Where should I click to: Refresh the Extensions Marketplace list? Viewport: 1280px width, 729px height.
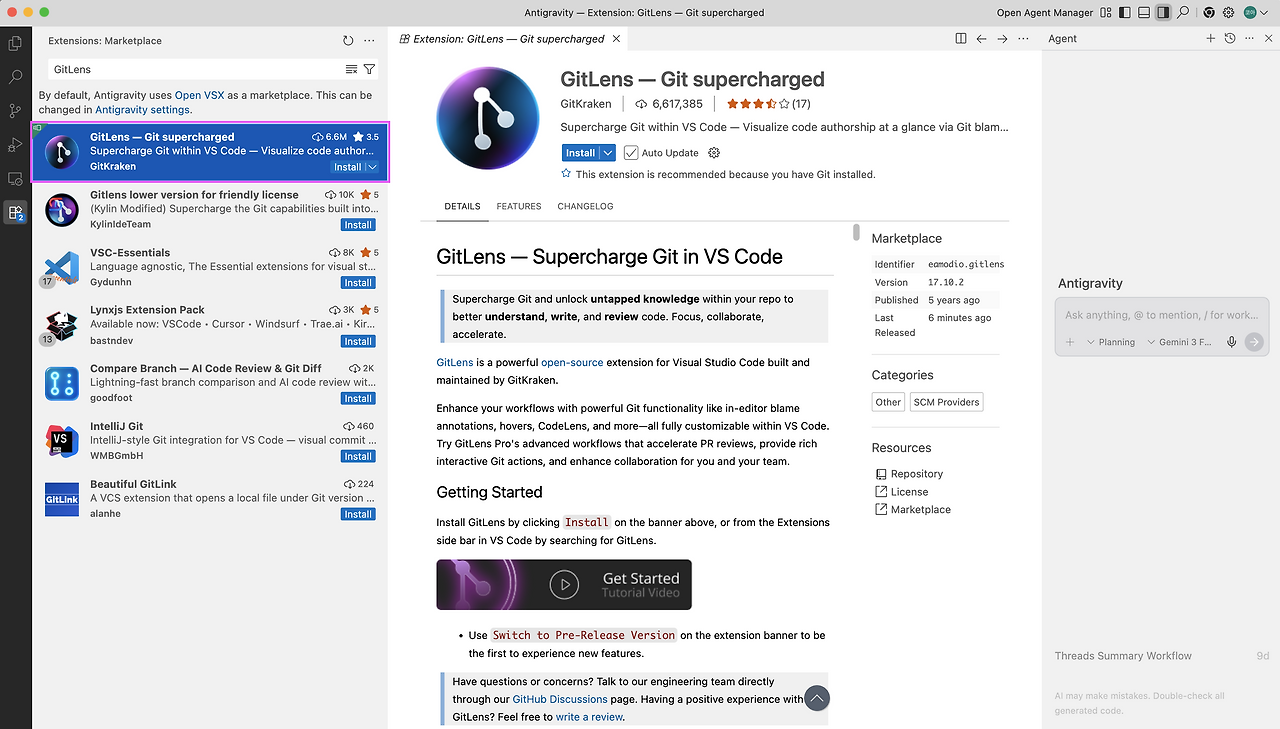[x=348, y=41]
